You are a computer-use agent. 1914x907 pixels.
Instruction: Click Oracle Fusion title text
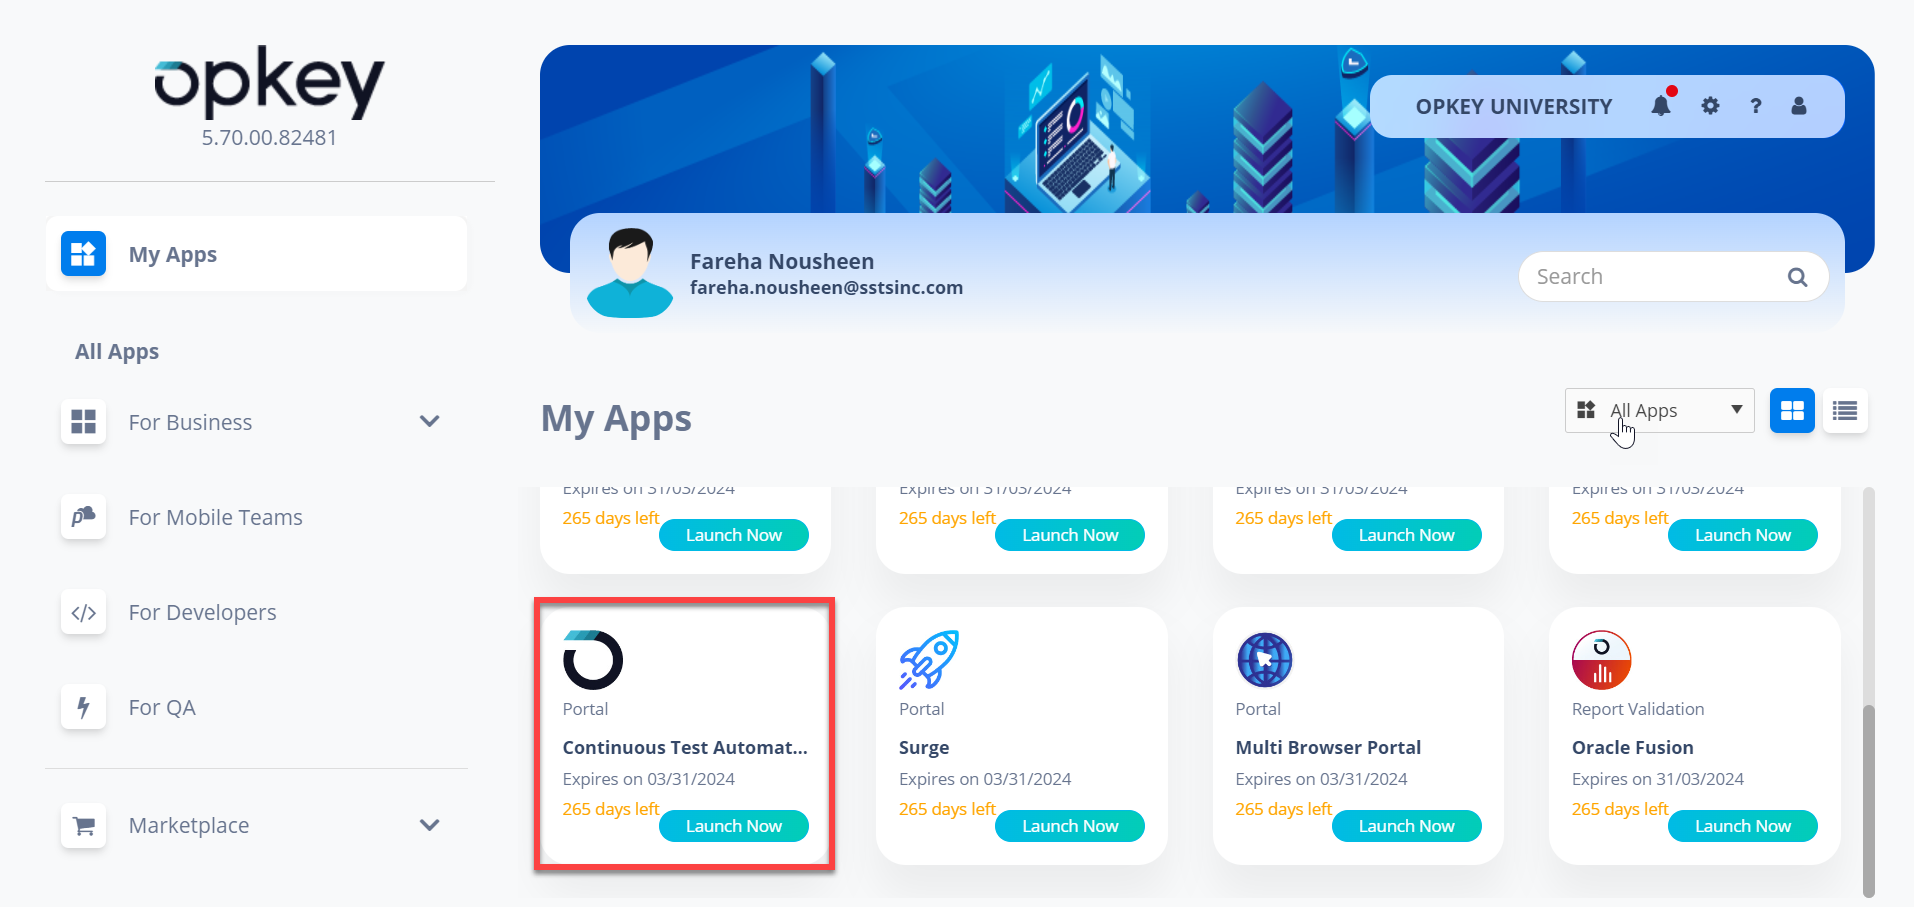1633,747
